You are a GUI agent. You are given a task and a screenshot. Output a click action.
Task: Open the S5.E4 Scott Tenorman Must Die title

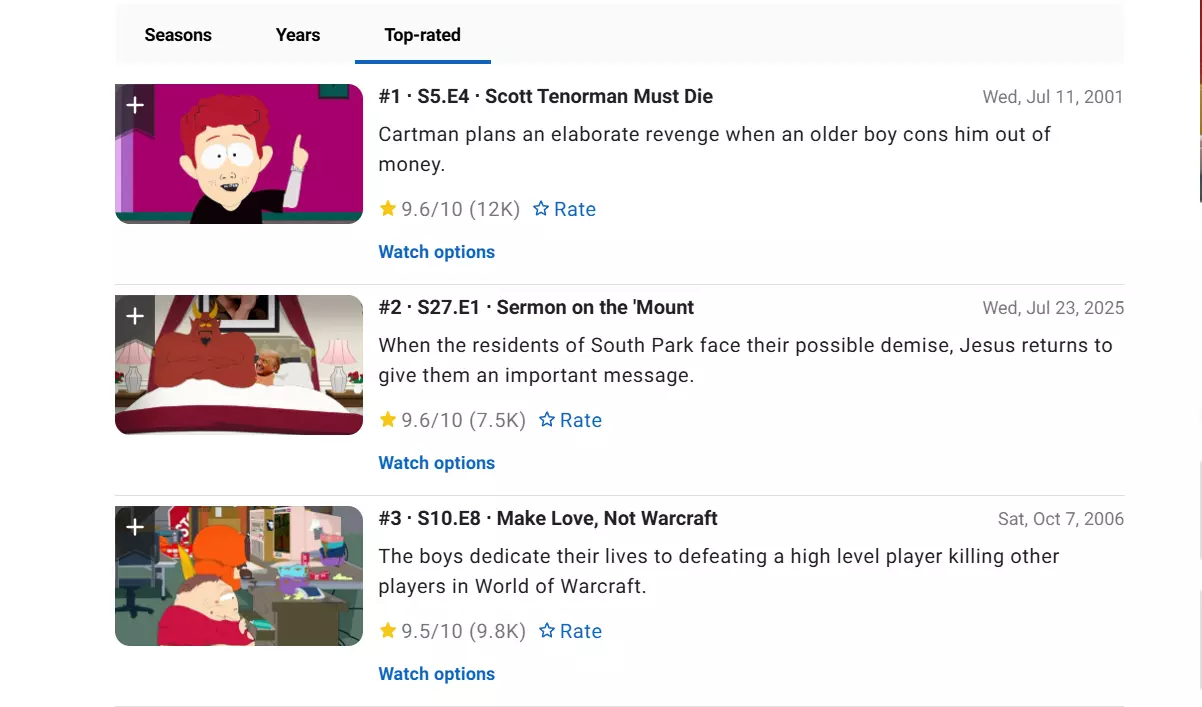click(546, 97)
